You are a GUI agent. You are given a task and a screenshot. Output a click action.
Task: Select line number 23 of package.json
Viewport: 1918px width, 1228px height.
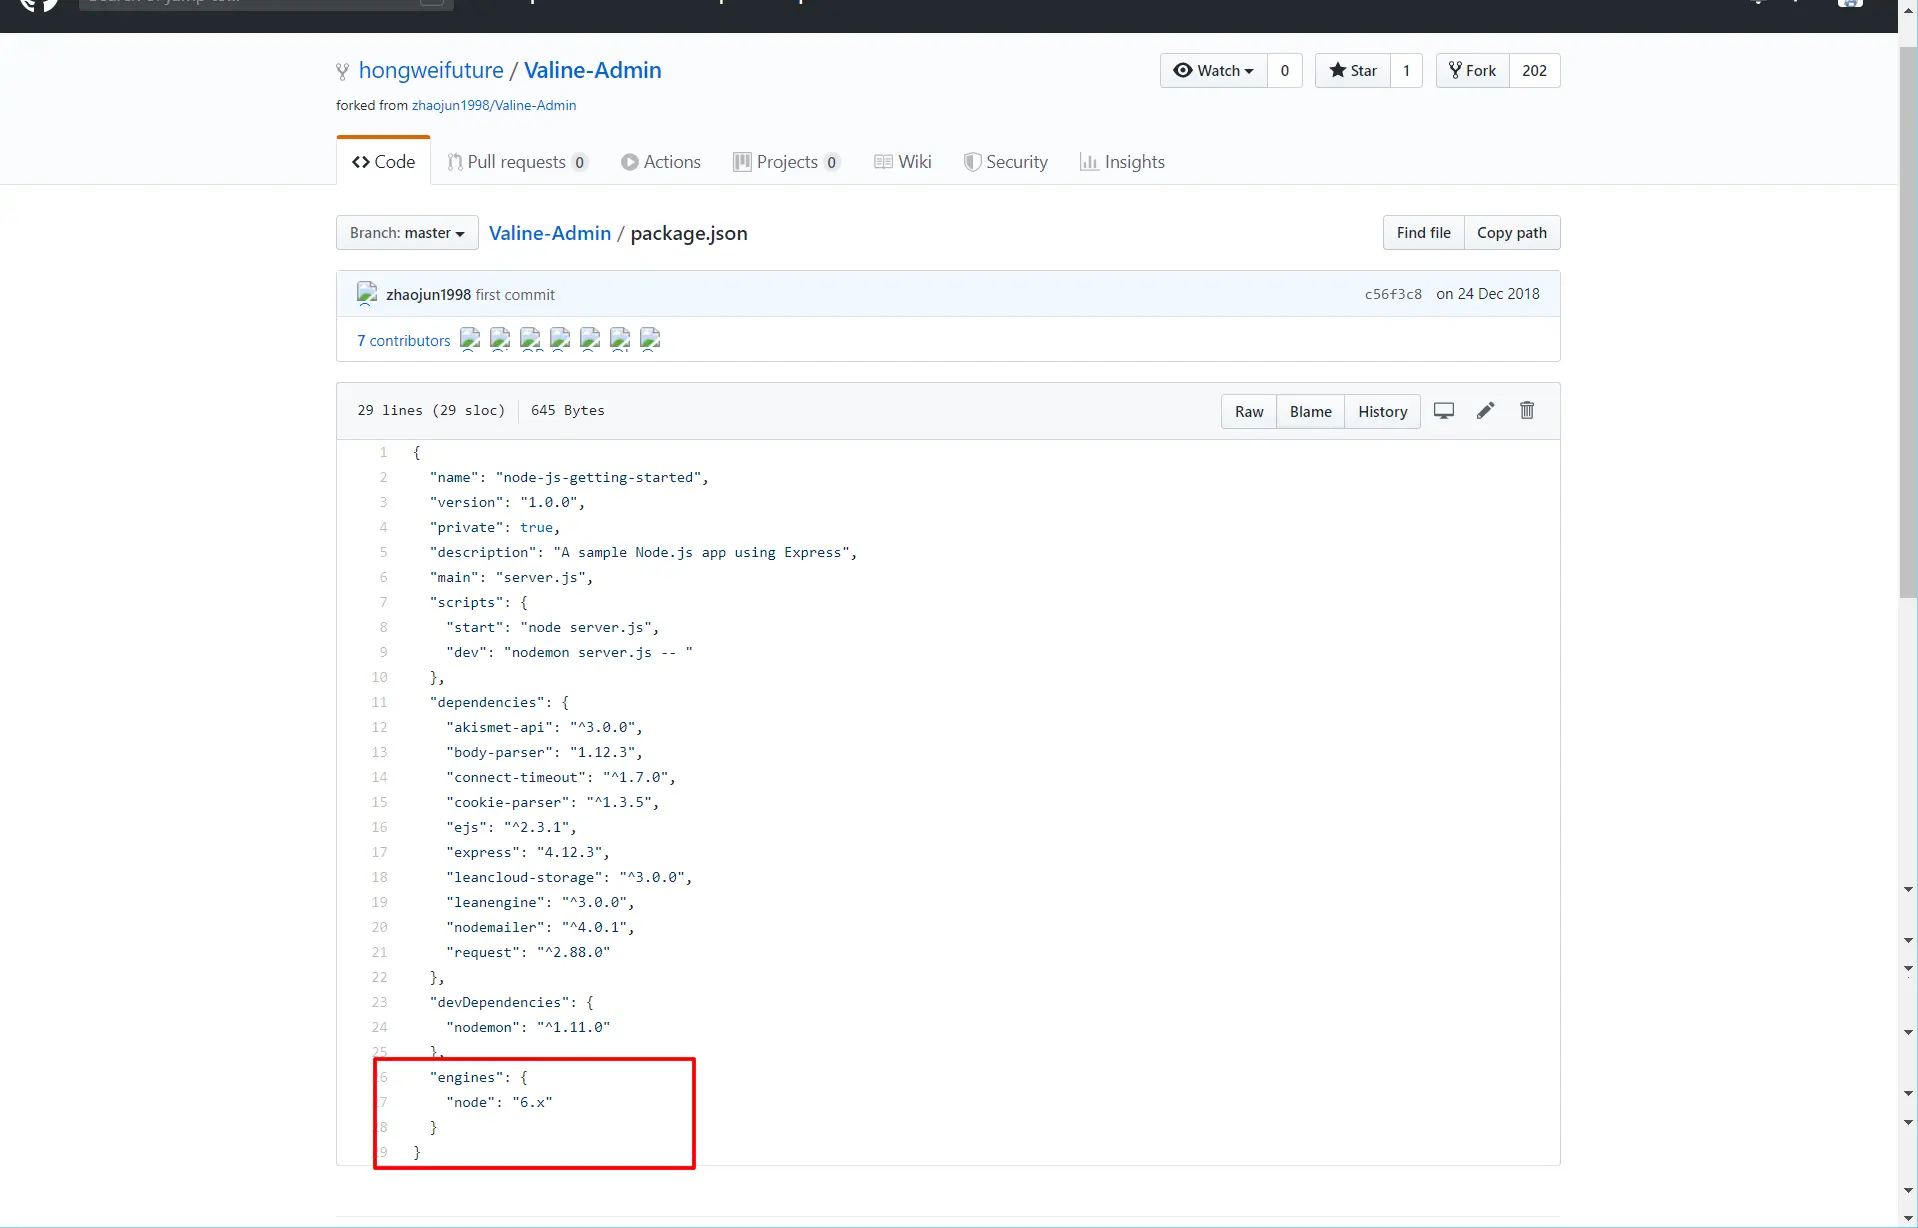click(x=379, y=1003)
